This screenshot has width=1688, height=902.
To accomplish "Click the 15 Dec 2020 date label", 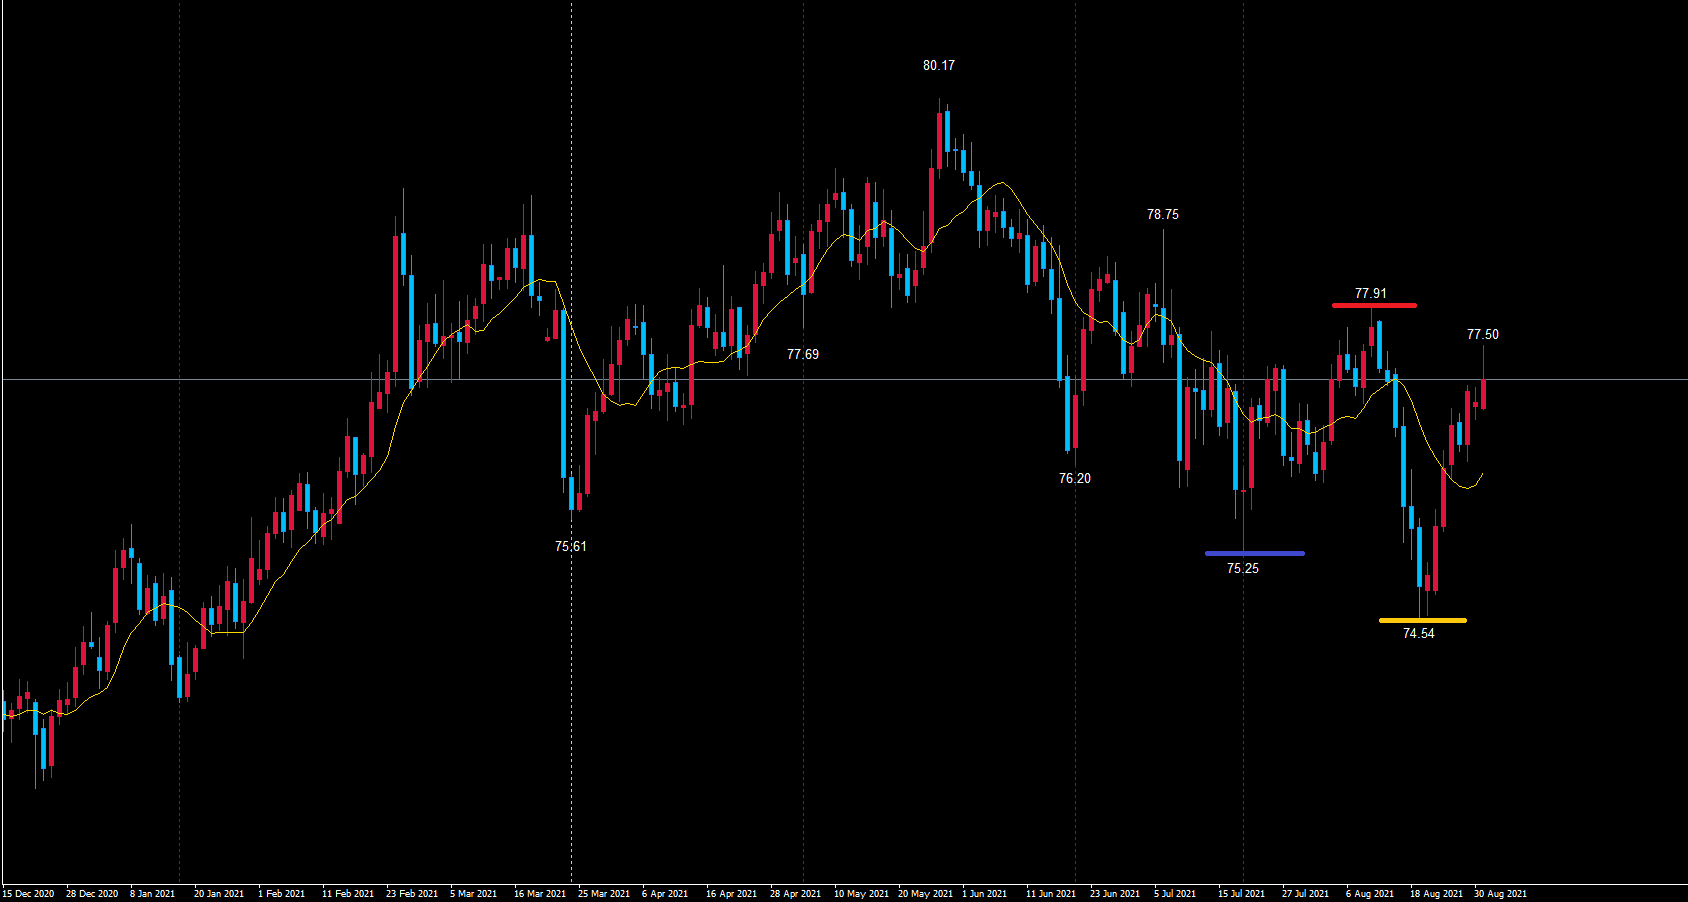I will [x=28, y=894].
